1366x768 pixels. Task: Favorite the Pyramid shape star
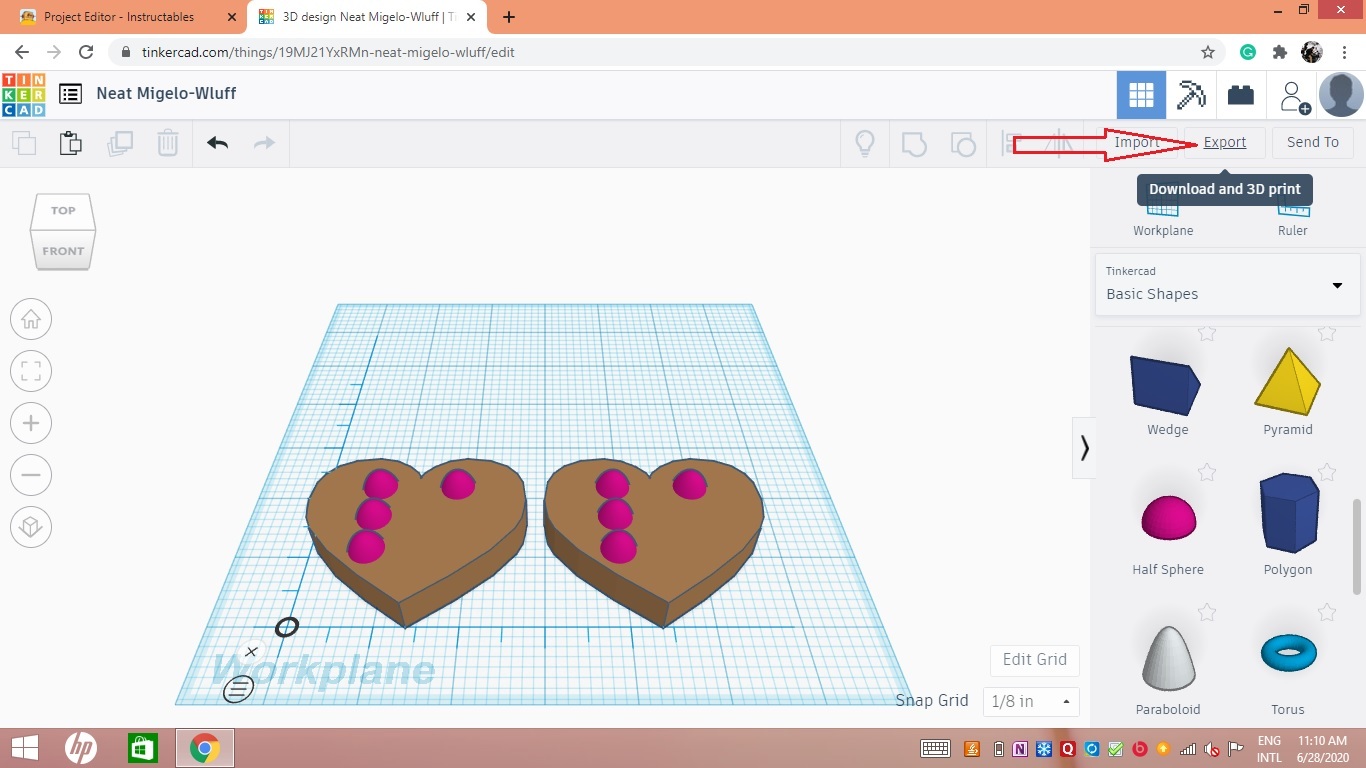pyautogui.click(x=1327, y=334)
